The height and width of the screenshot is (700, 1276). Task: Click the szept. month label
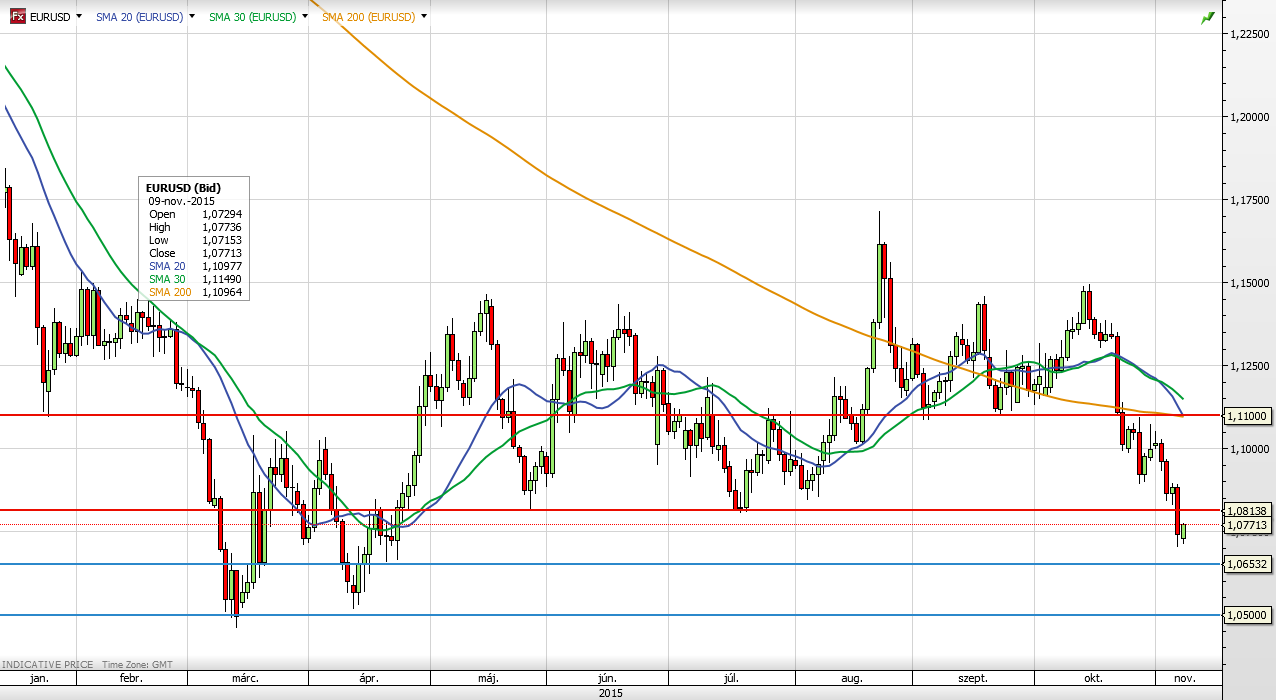(x=974, y=678)
